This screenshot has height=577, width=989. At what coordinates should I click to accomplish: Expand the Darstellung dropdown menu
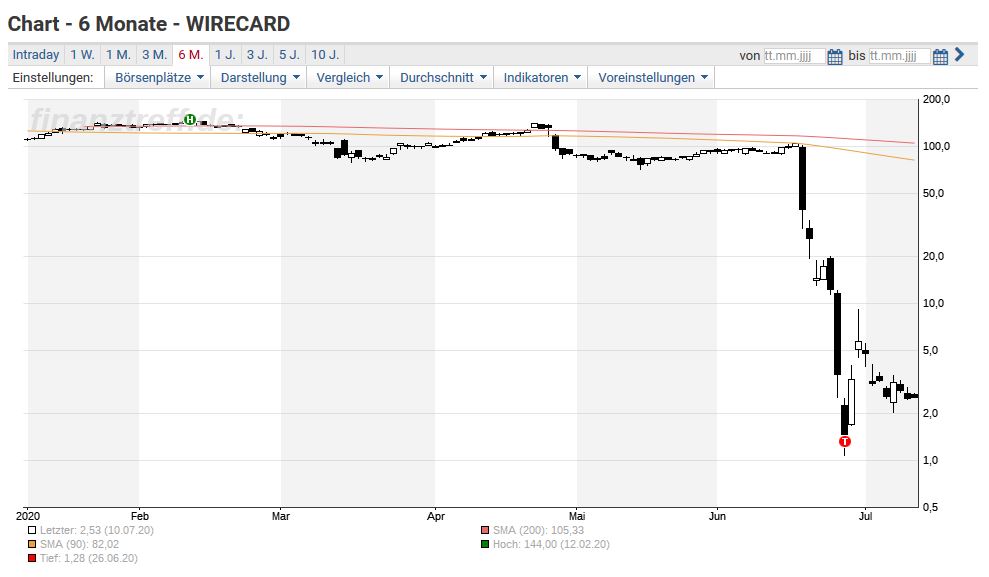click(259, 78)
